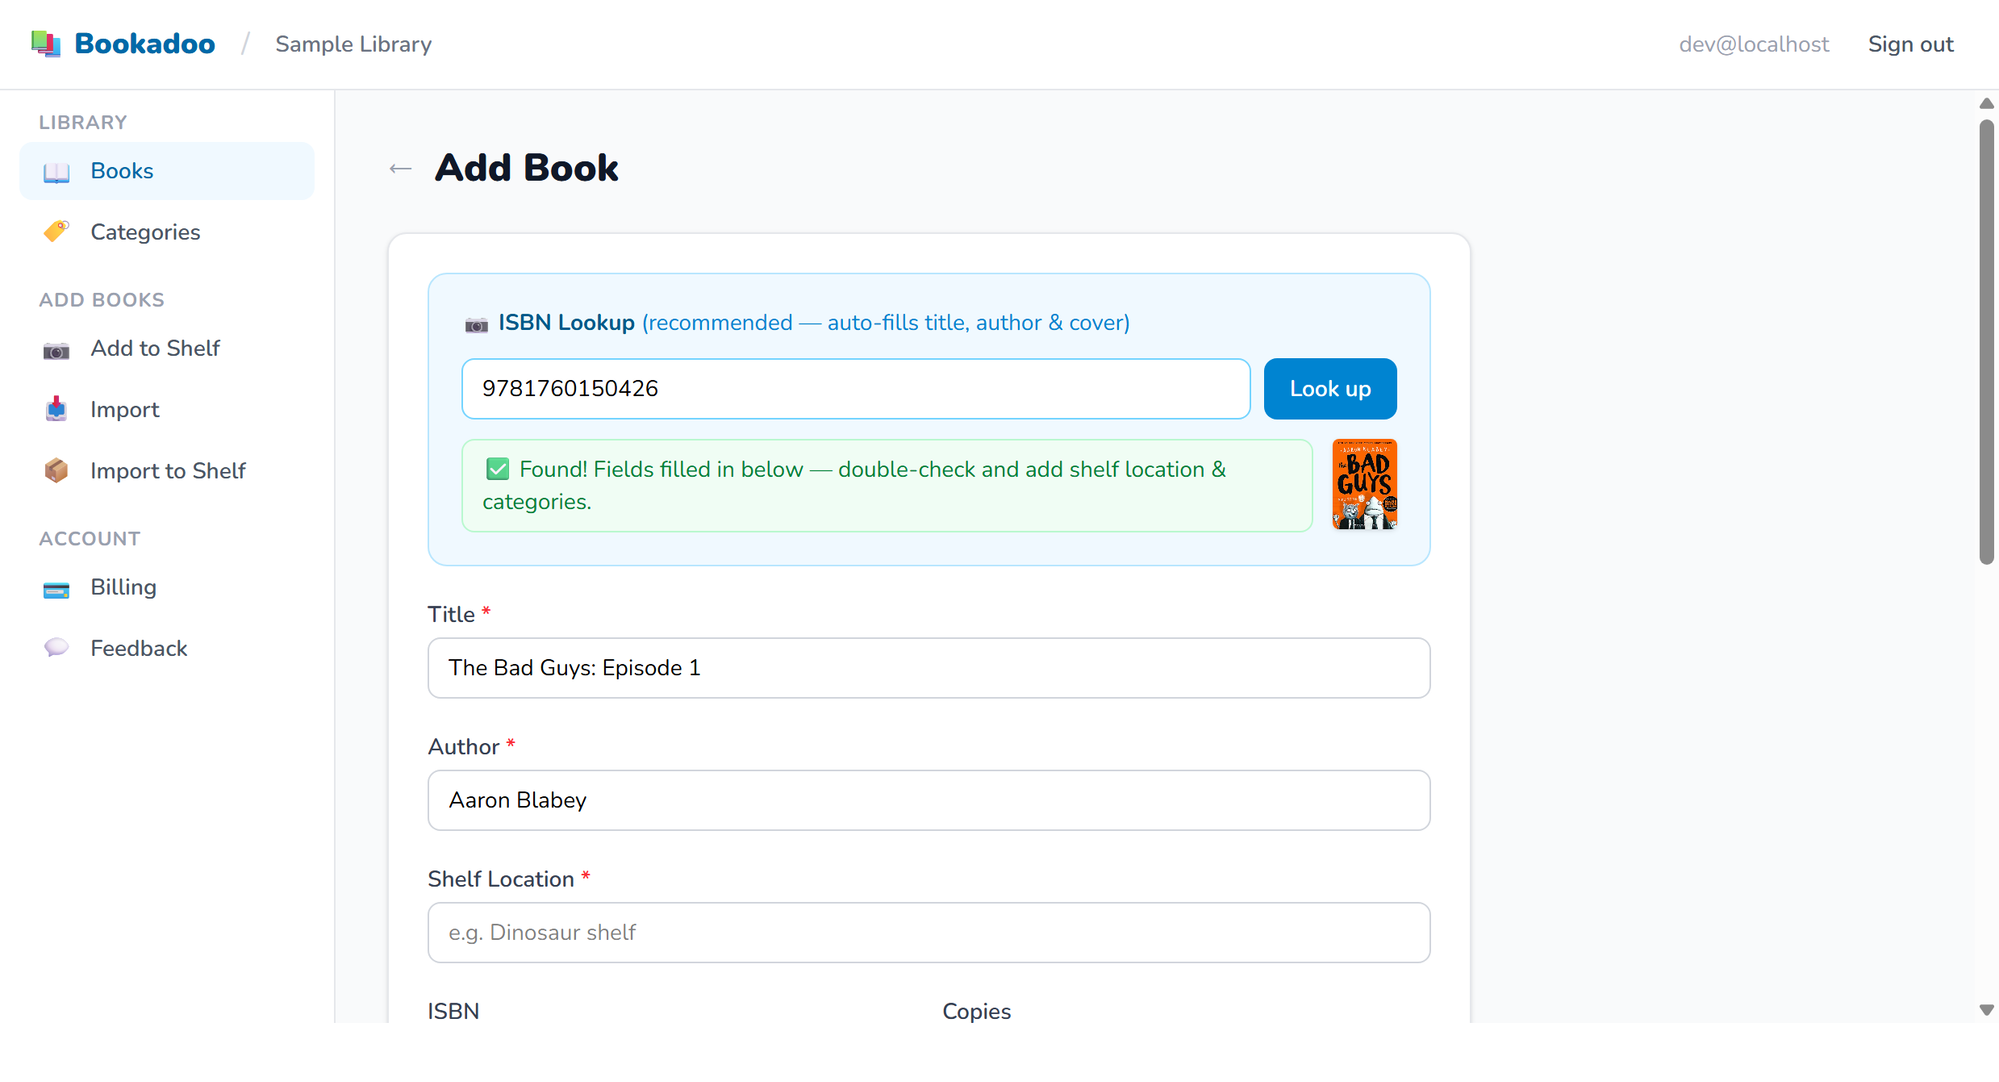The image size is (1999, 1082).
Task: Open the Feedback page
Action: (167, 648)
